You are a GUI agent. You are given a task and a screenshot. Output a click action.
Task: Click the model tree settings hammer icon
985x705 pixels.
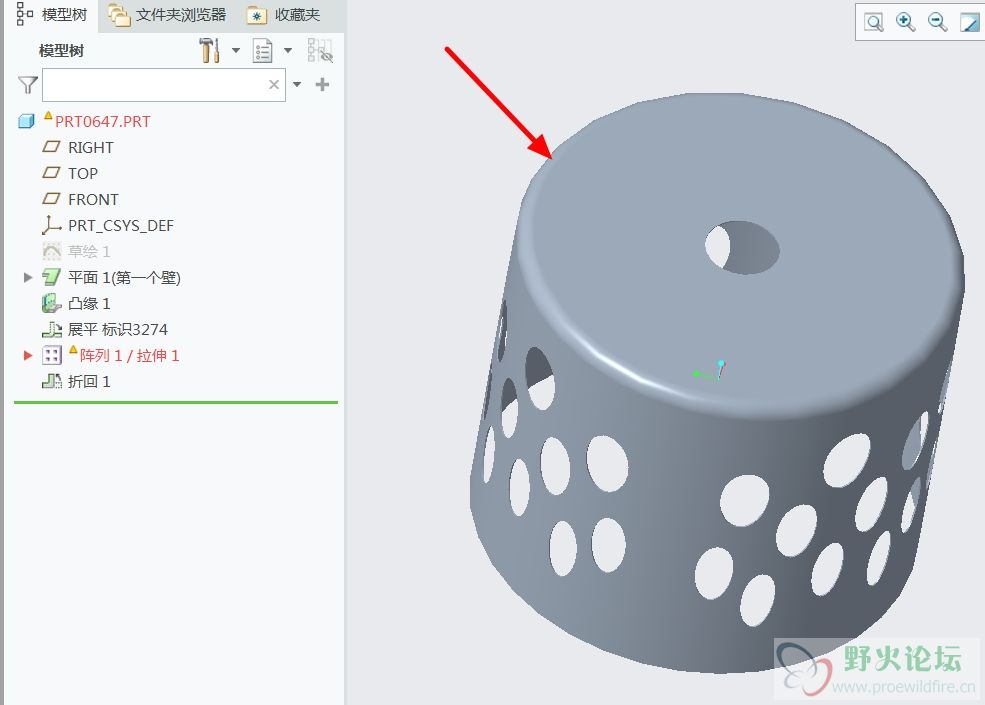click(x=209, y=50)
